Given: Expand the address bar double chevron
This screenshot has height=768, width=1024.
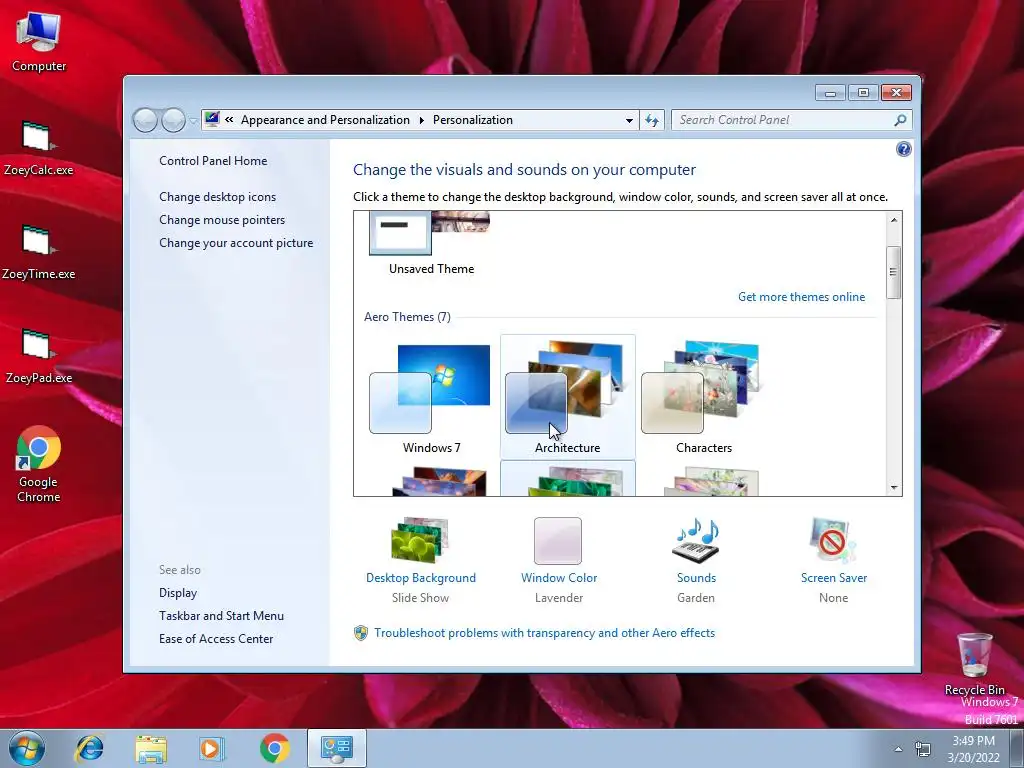Looking at the screenshot, I should point(229,120).
